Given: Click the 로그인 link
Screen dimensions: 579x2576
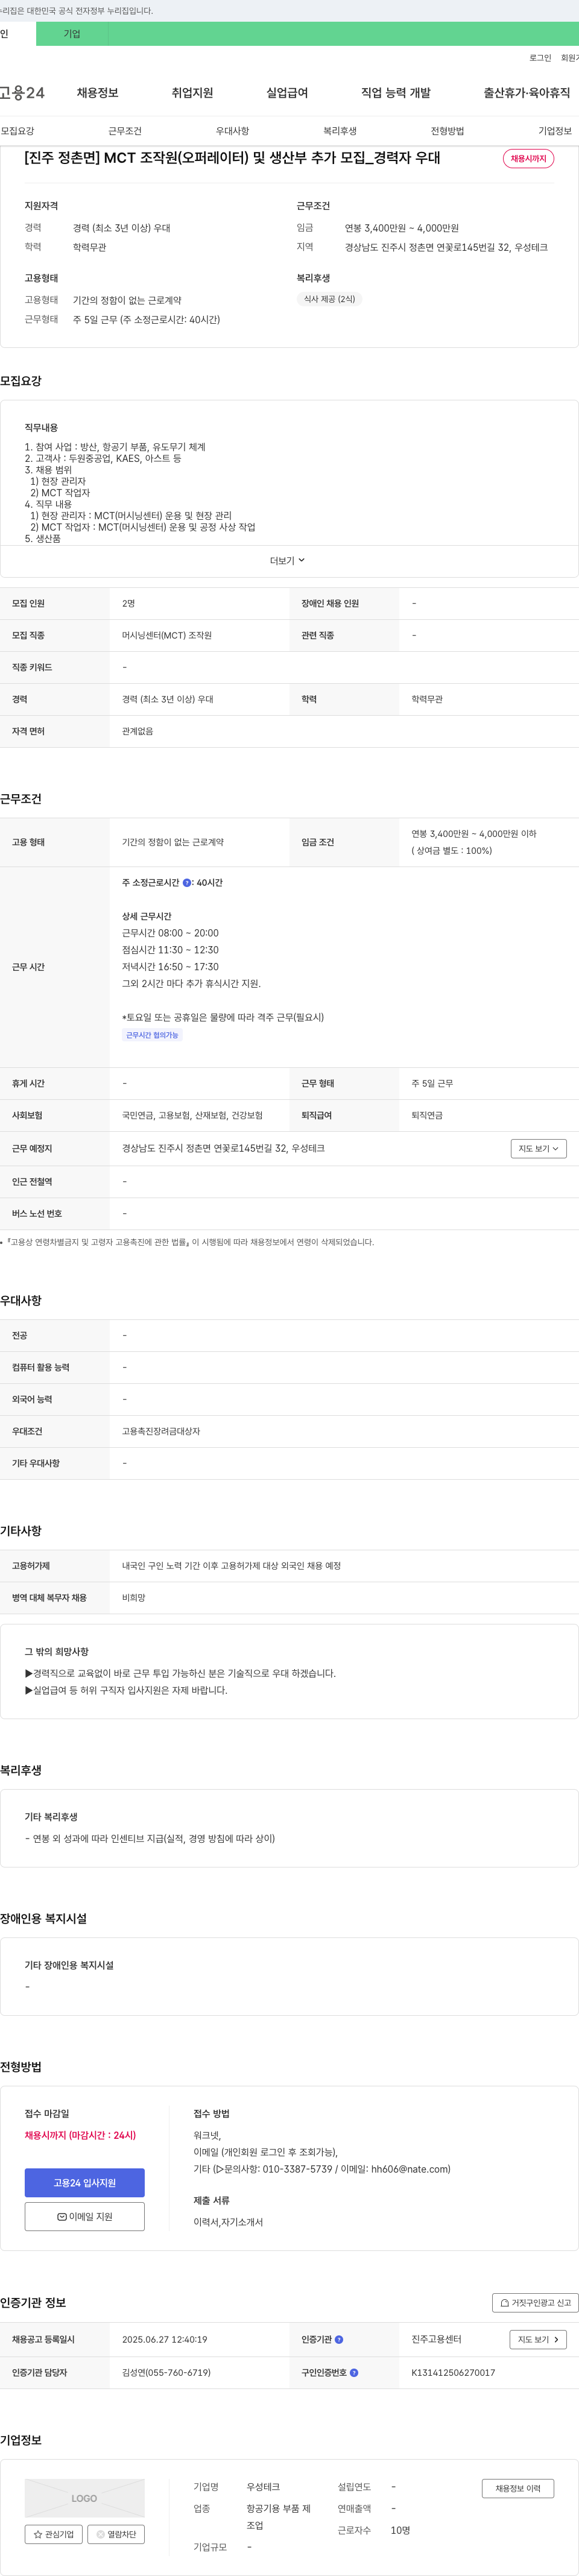Looking at the screenshot, I should (x=540, y=58).
